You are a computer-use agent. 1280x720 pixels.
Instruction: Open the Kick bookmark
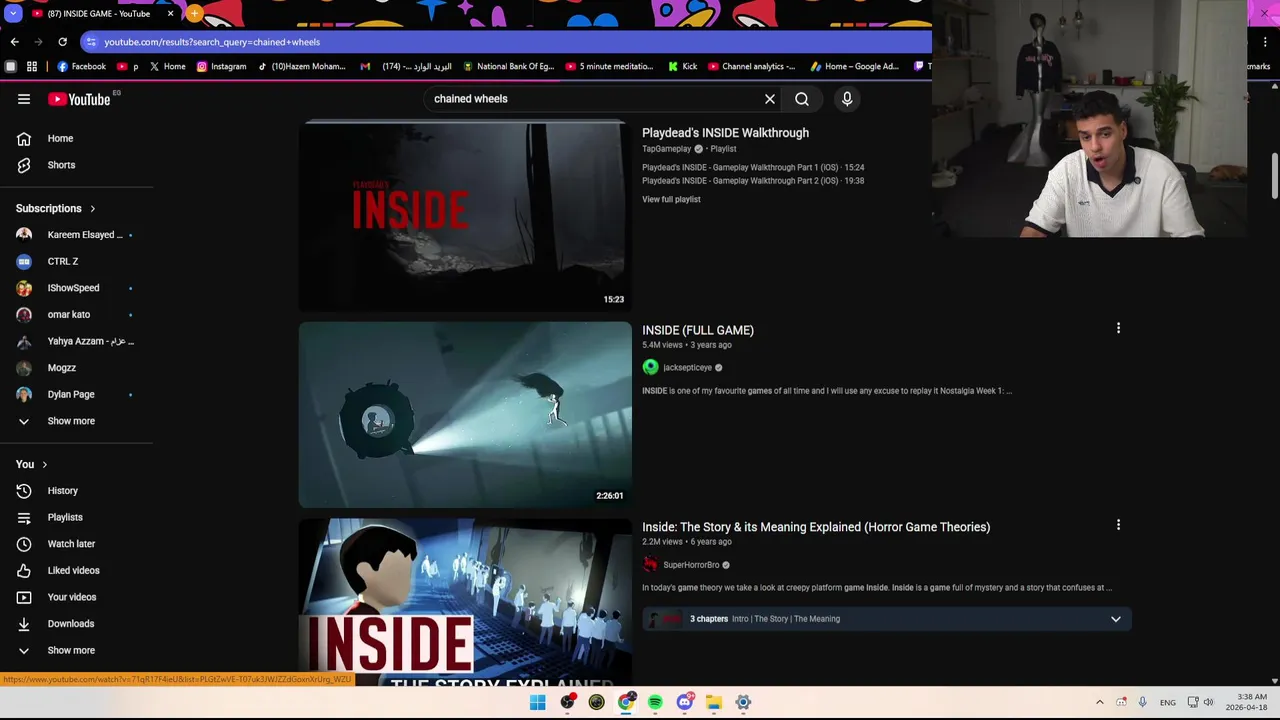tap(683, 67)
